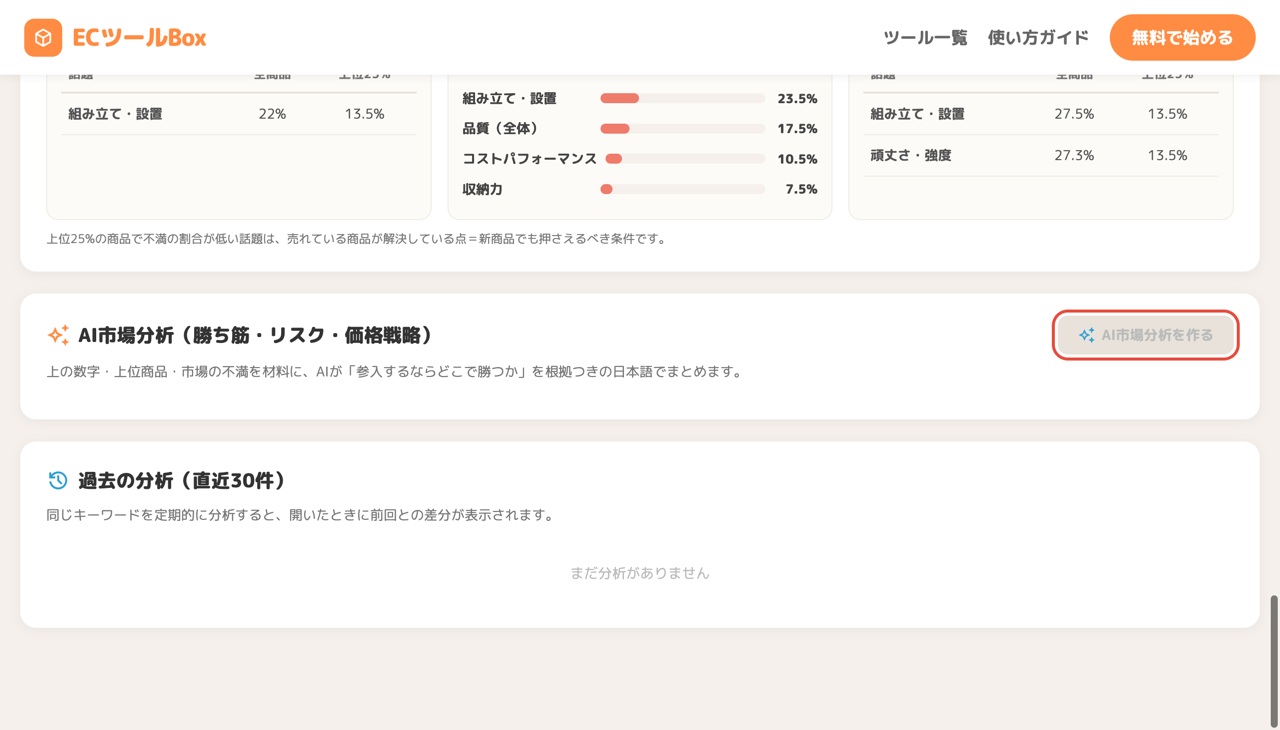The width and height of the screenshot is (1280, 730).
Task: Select the 23.5% value text
Action: [797, 98]
